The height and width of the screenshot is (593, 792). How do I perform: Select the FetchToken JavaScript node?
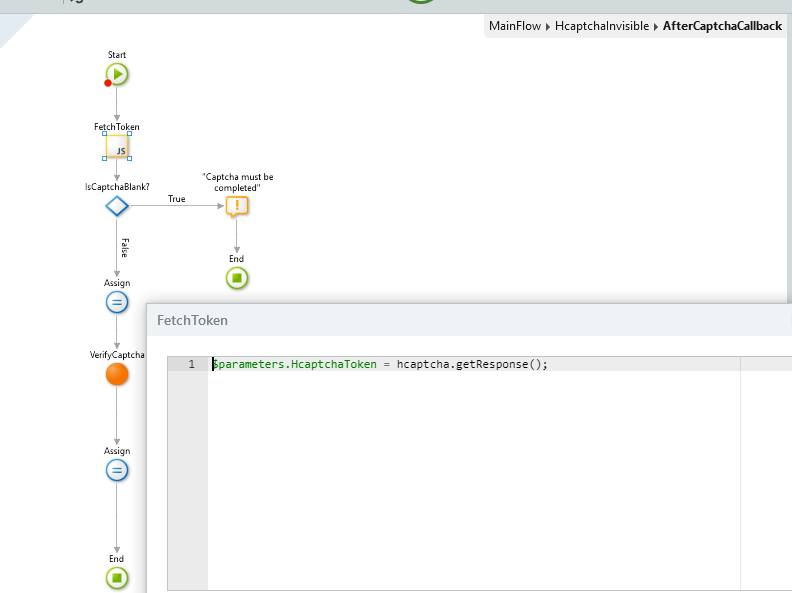117,149
